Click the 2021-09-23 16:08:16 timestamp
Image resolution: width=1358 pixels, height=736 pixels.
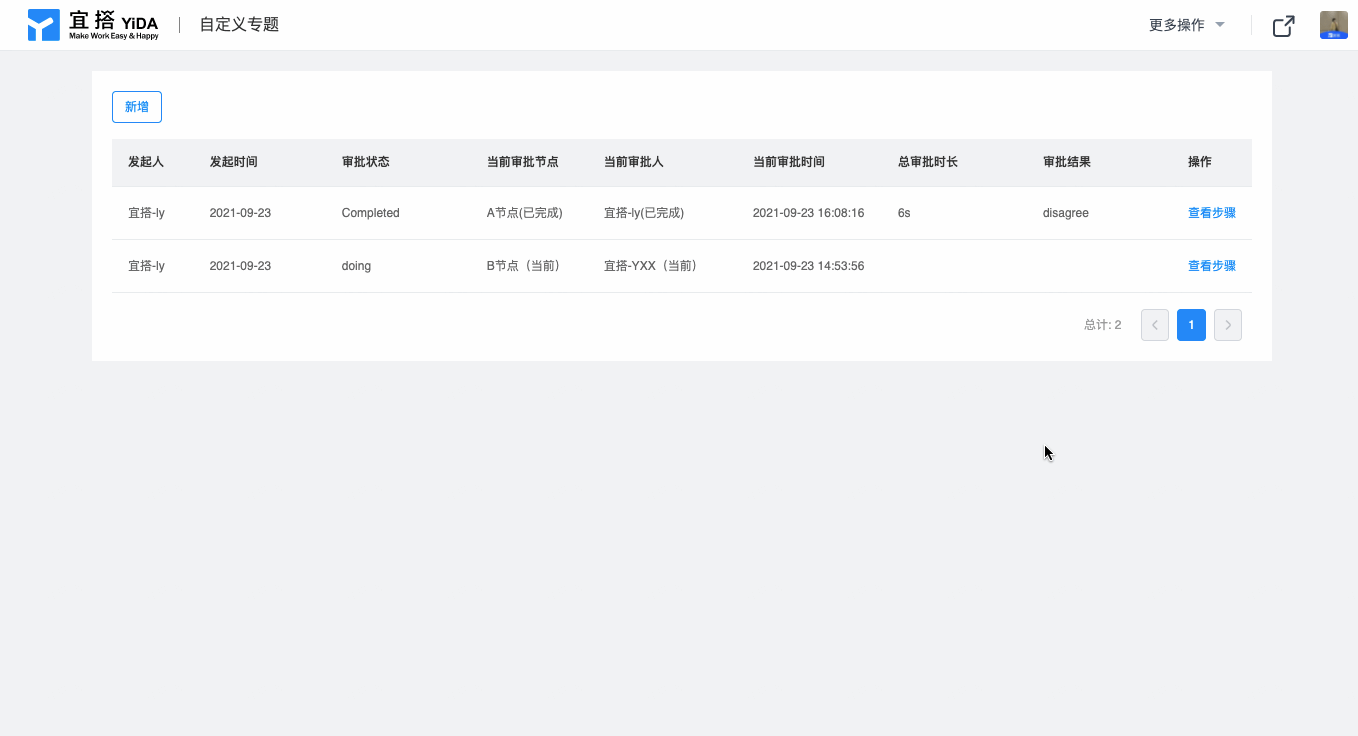(x=808, y=213)
